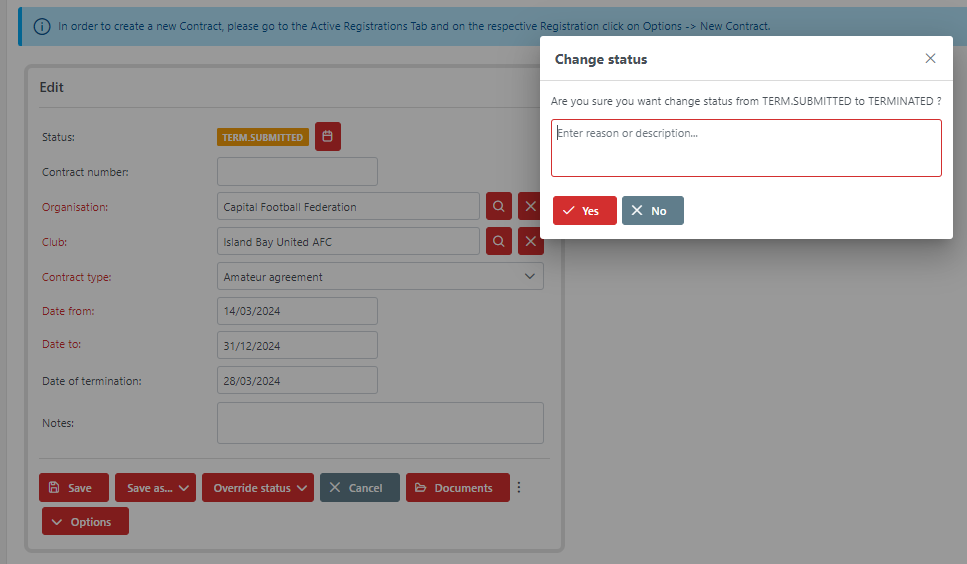Viewport: 967px width, 564px height.
Task: Open the Save as... dropdown
Action: point(155,488)
